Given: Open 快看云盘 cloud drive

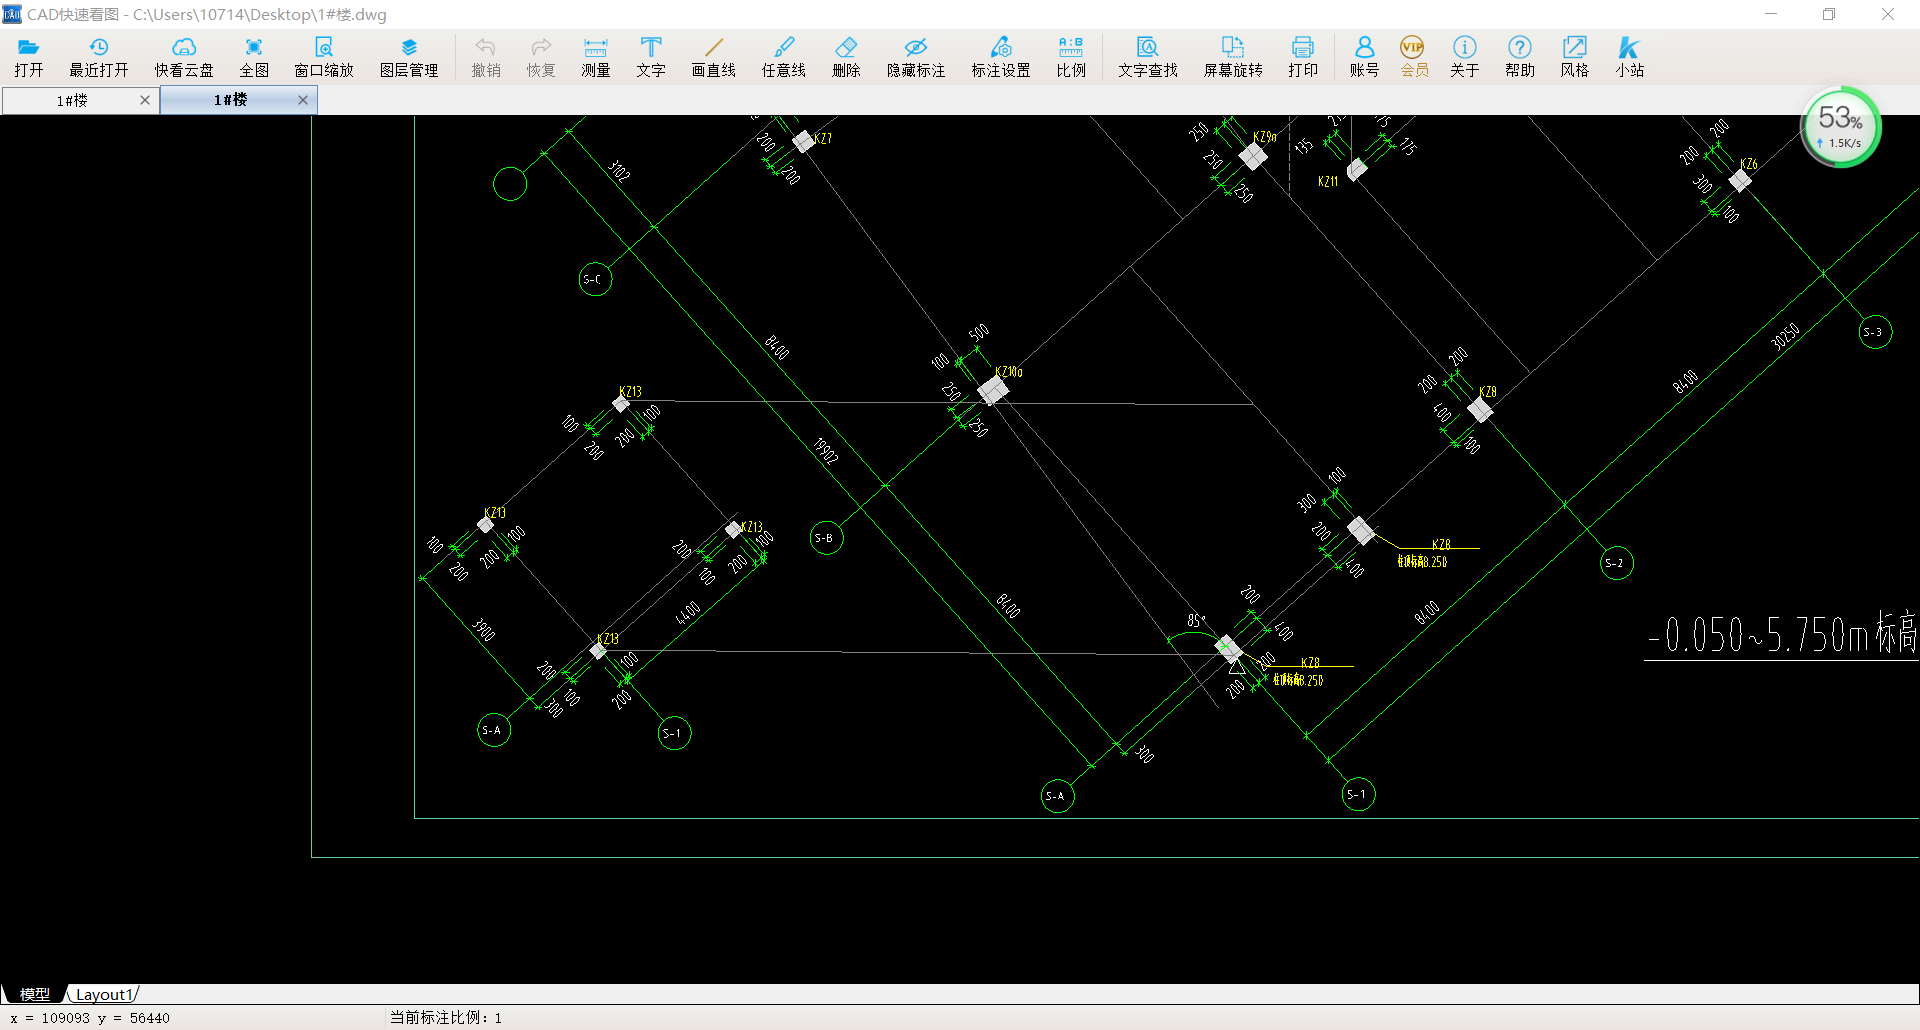Looking at the screenshot, I should click(x=184, y=56).
